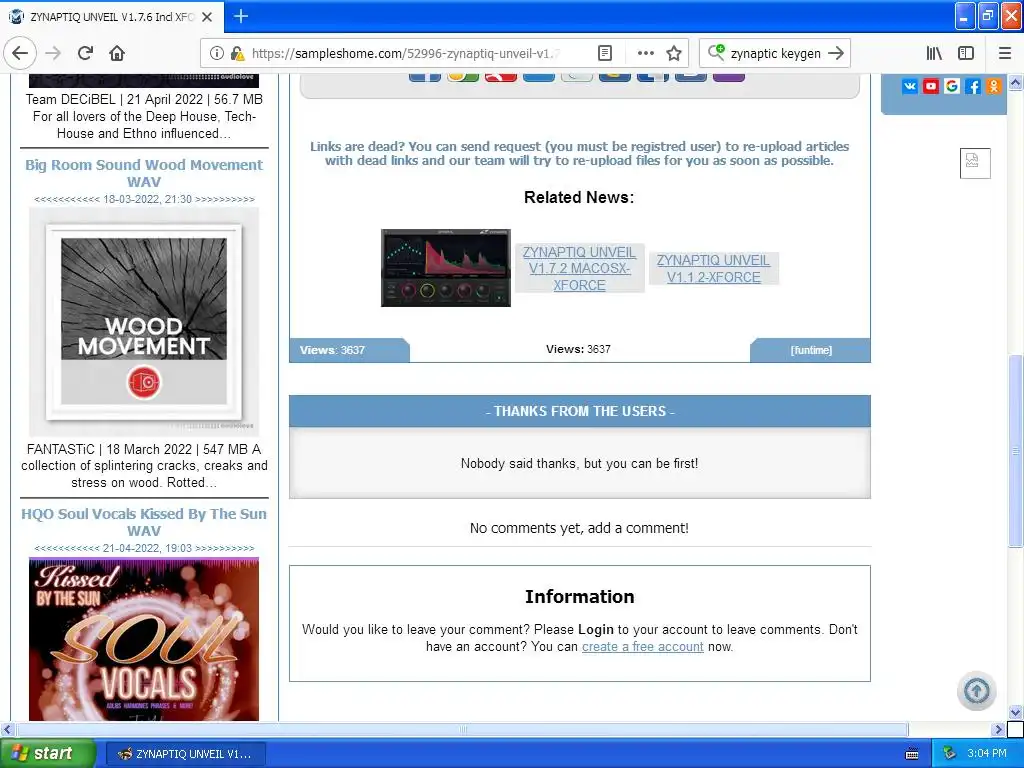Click the address bar URL field
This screenshot has width=1024, height=768.
[x=405, y=53]
